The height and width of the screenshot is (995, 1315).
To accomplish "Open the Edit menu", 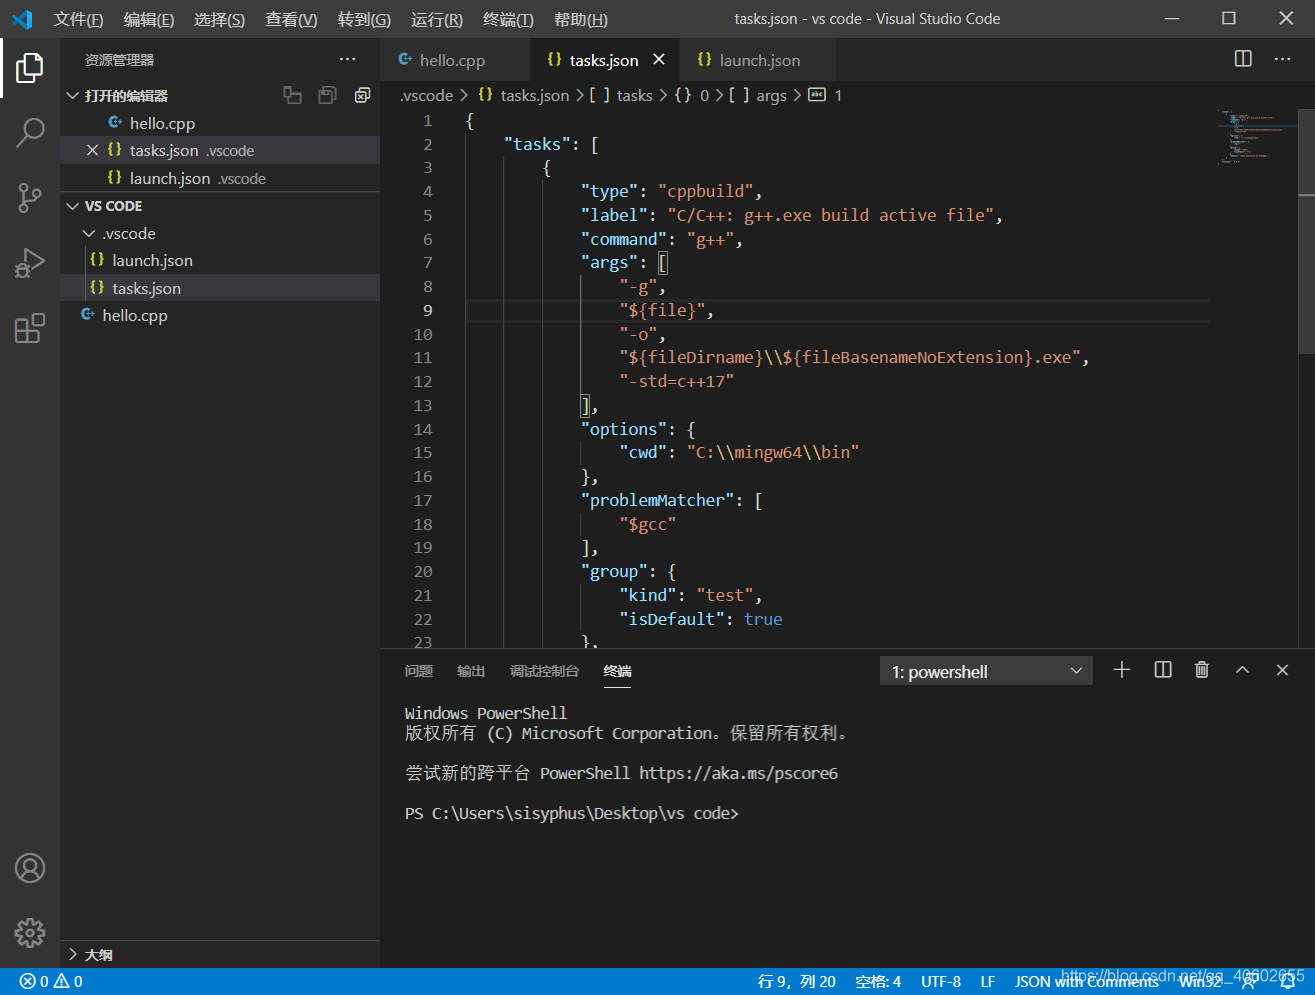I will [x=149, y=19].
